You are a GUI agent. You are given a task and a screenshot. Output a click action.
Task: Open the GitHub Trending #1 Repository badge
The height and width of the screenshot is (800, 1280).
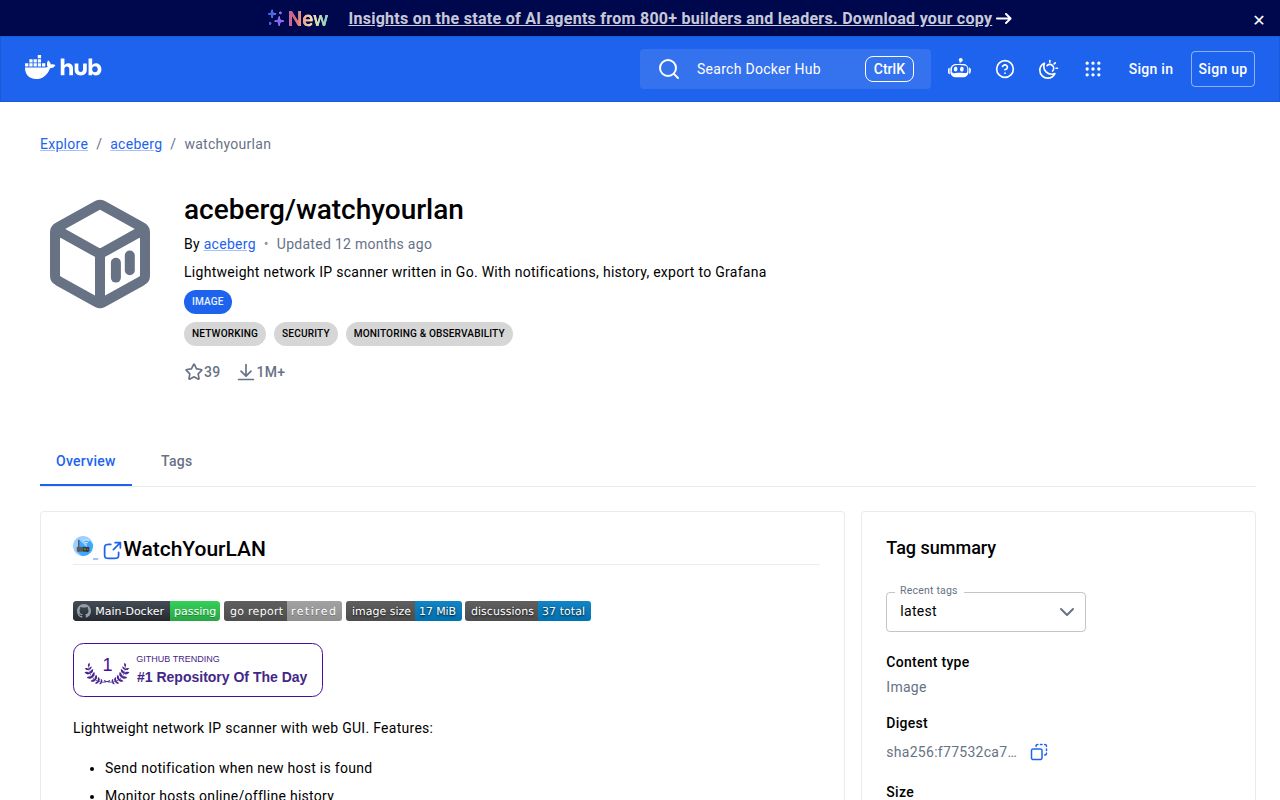tap(198, 670)
